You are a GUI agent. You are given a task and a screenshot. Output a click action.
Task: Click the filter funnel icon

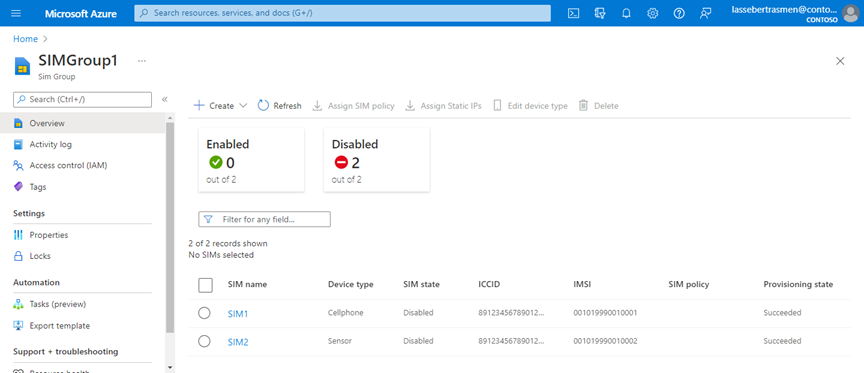[x=208, y=219]
